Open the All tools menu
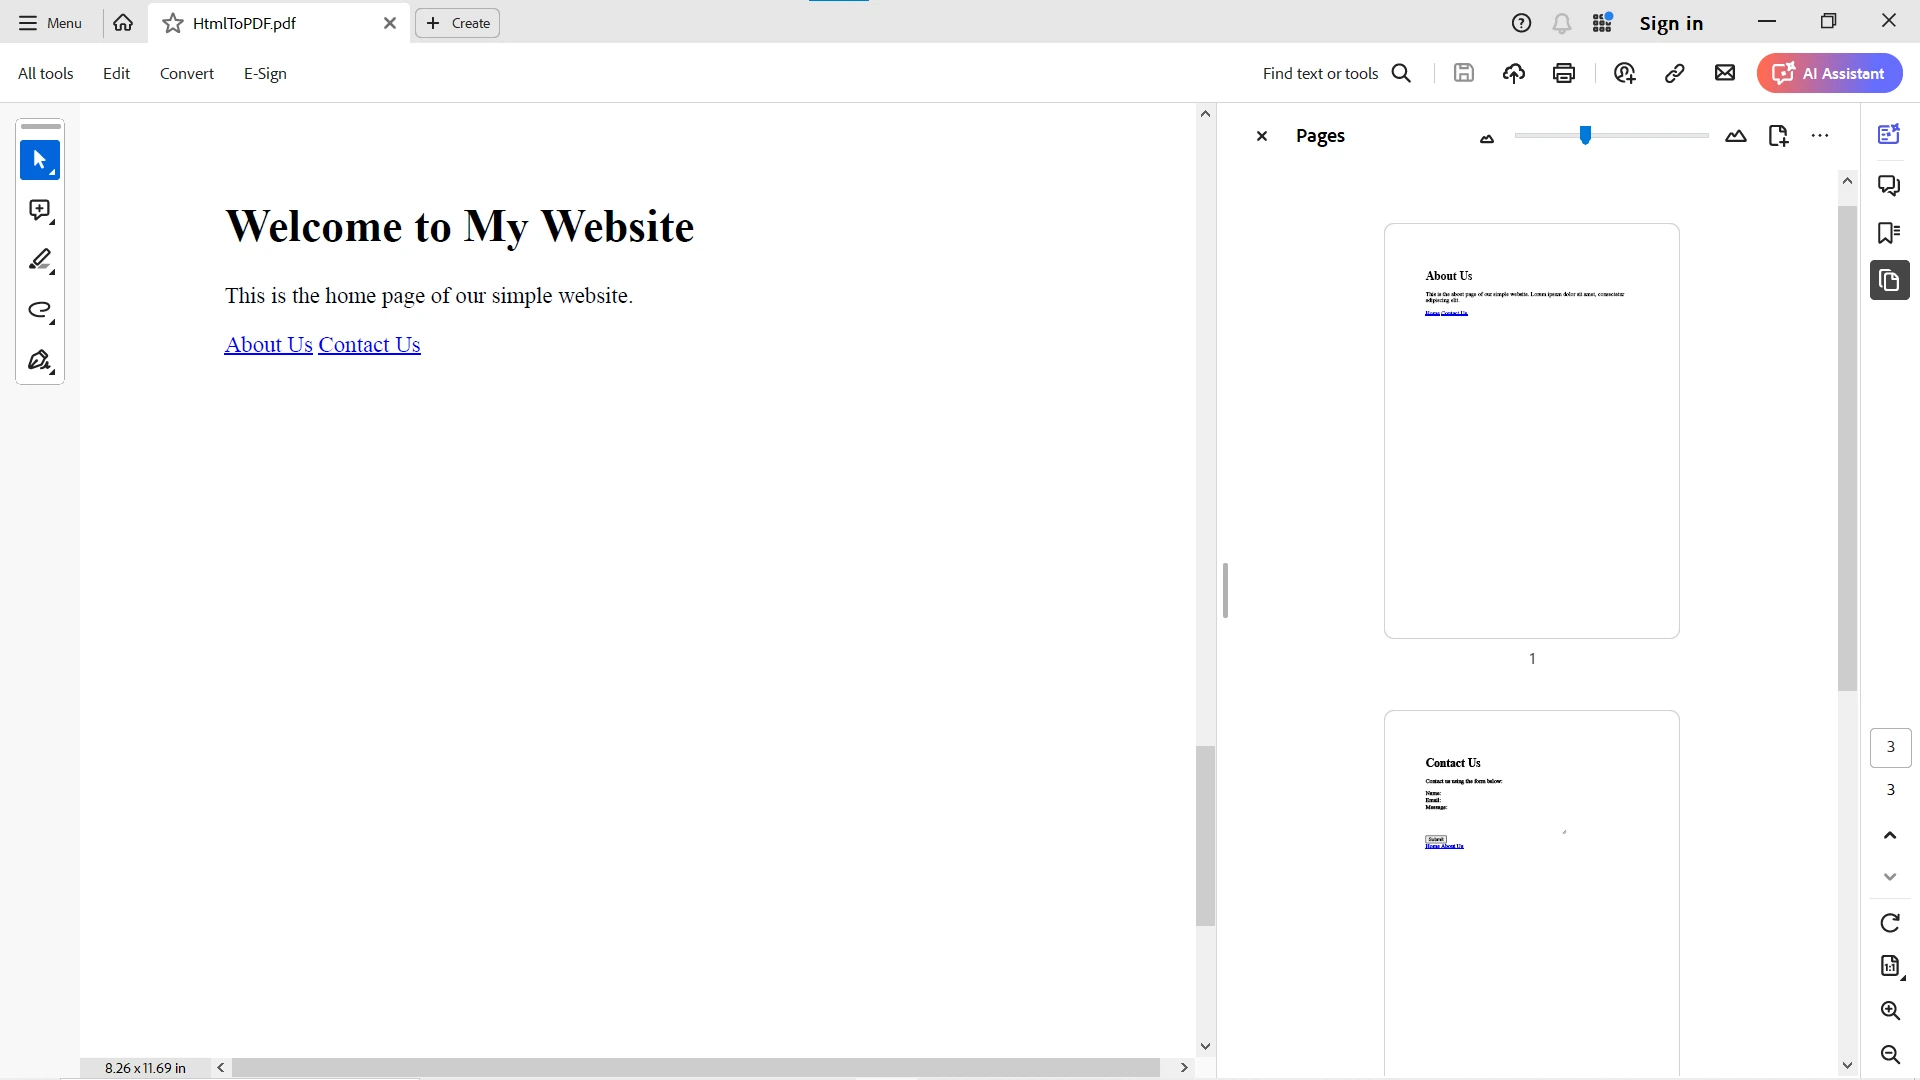 45,73
